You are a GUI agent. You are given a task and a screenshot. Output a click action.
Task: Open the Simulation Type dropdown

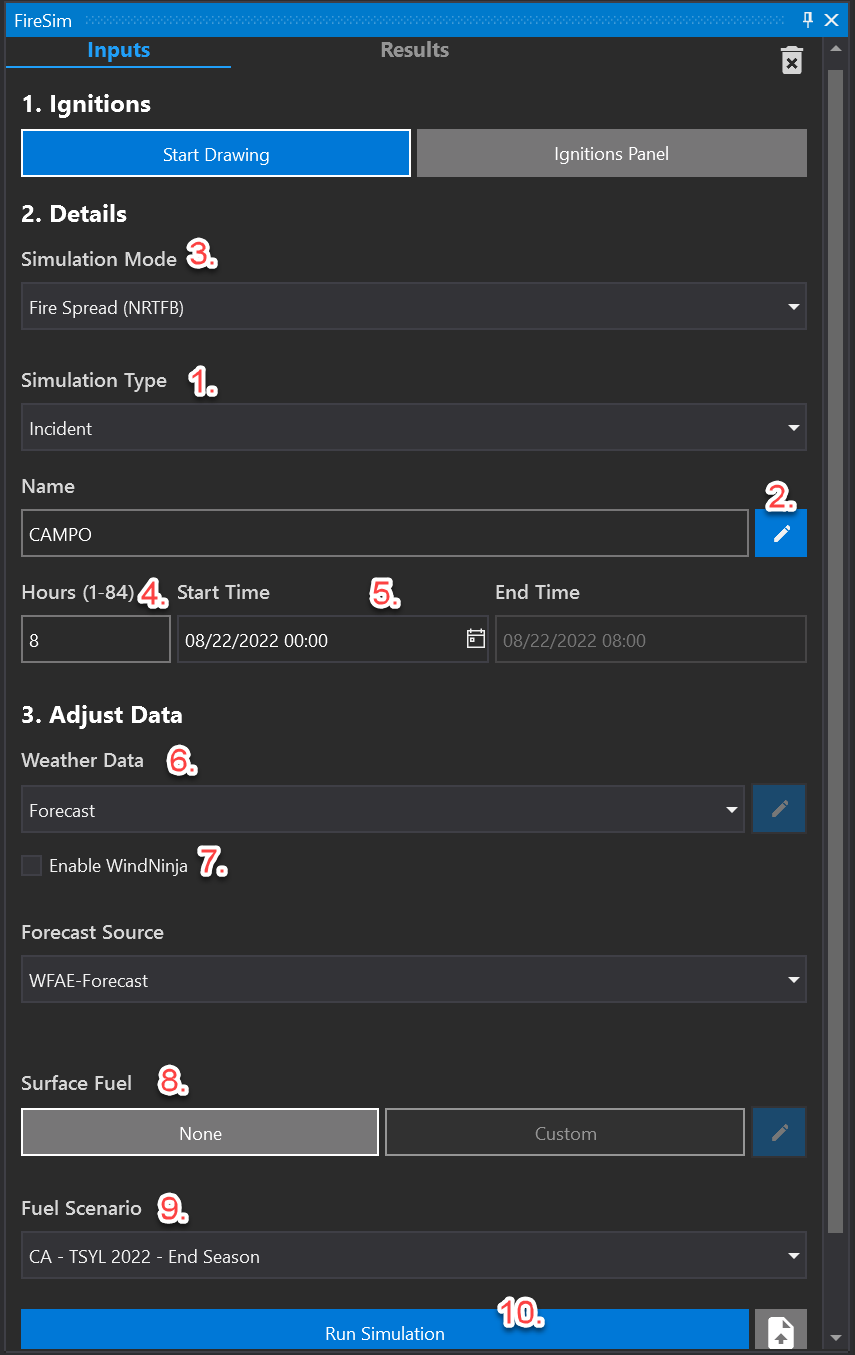coord(413,428)
